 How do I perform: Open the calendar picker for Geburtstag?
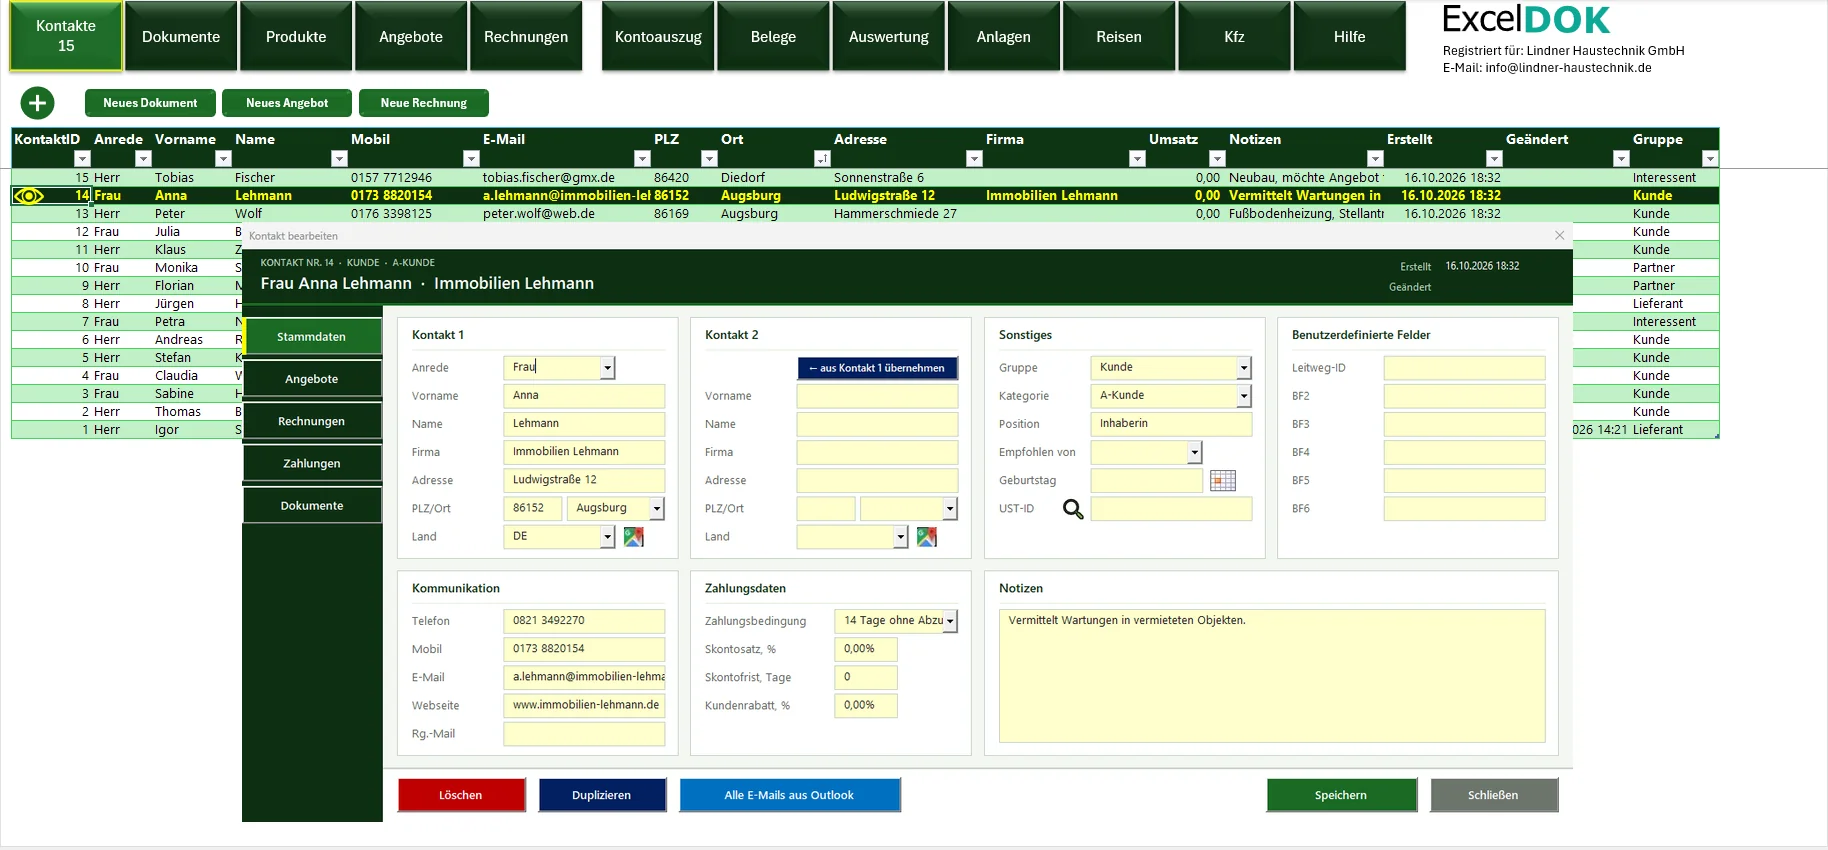tap(1223, 481)
